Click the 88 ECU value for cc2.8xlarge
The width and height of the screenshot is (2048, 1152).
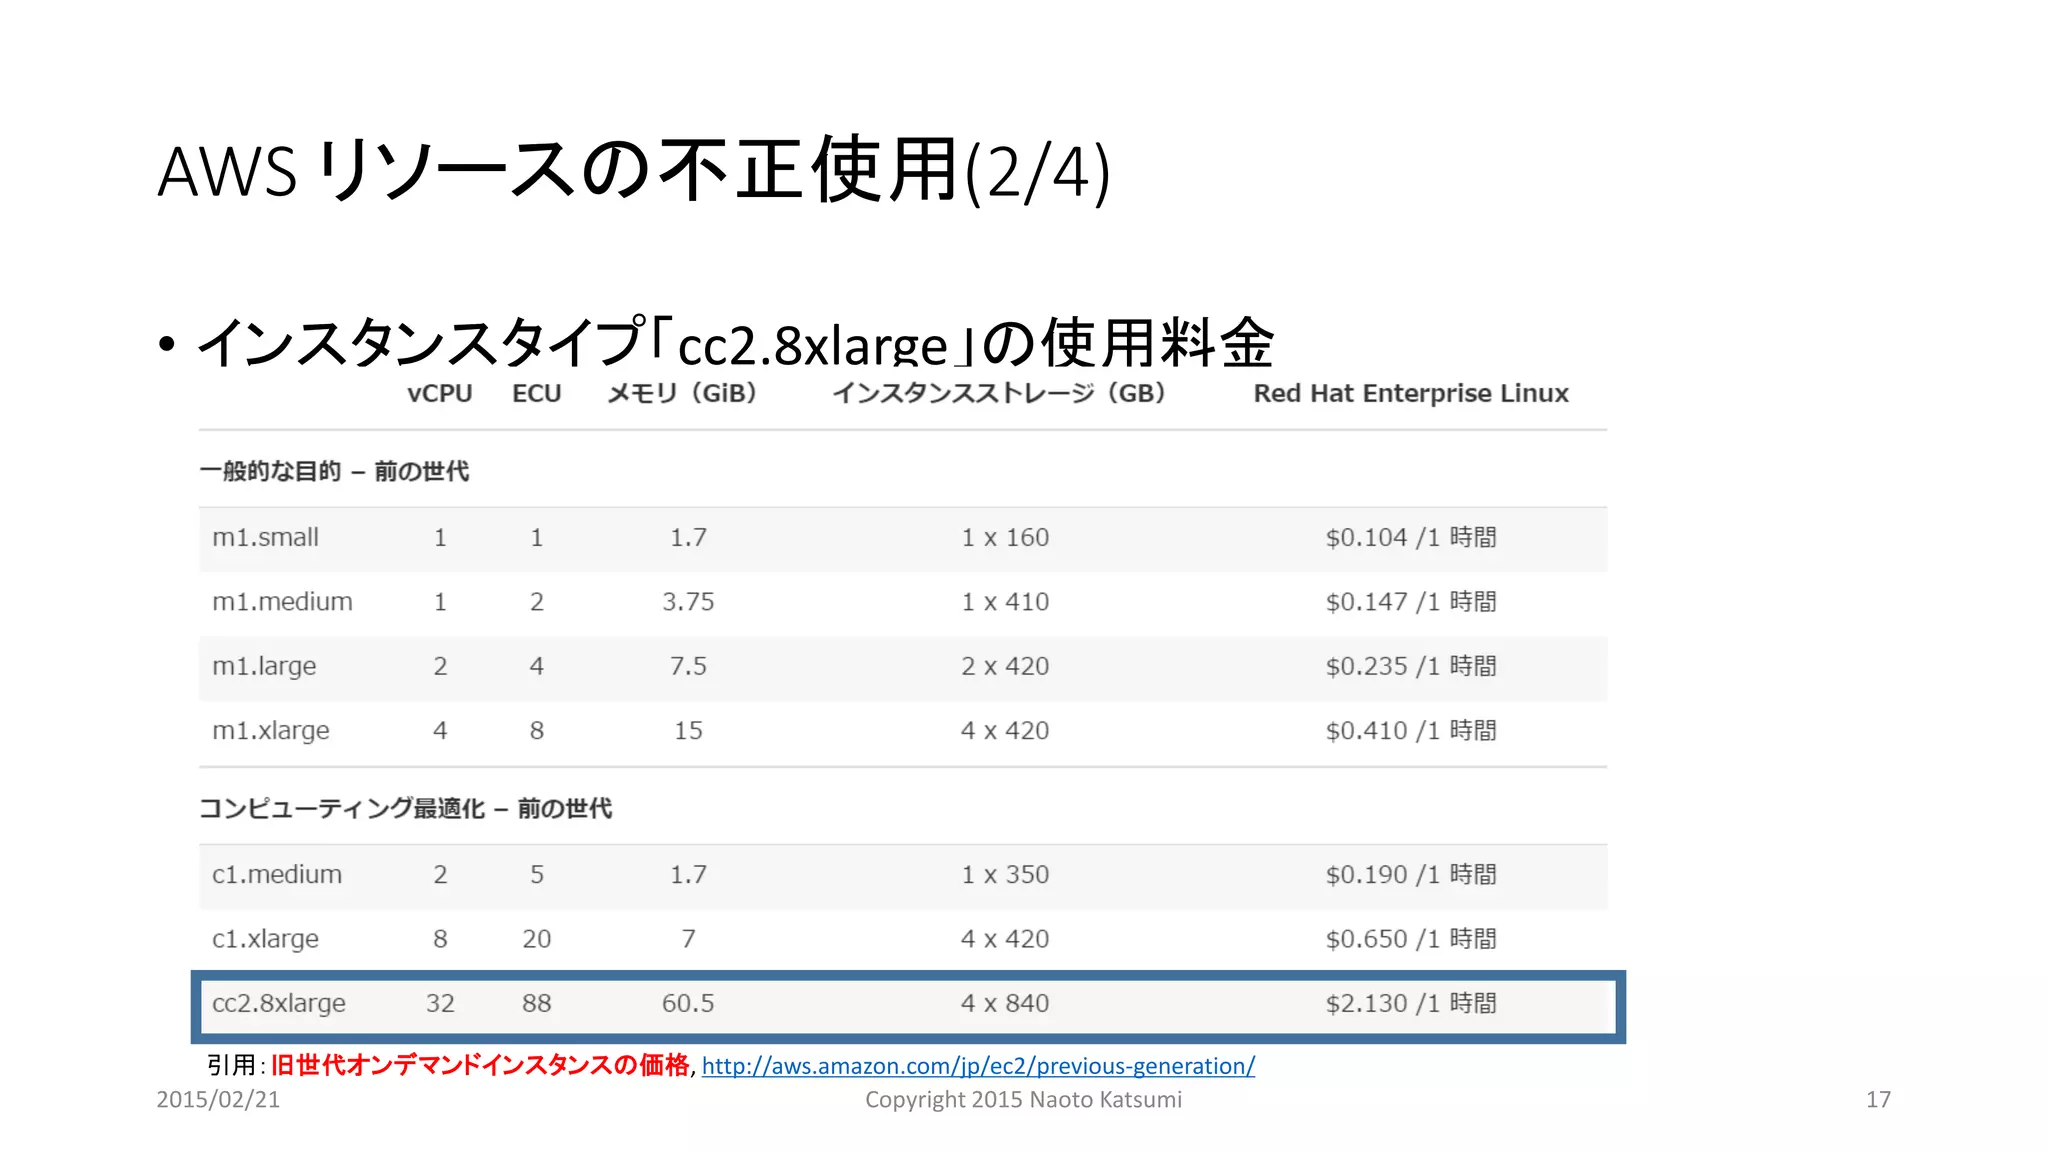[x=537, y=1003]
